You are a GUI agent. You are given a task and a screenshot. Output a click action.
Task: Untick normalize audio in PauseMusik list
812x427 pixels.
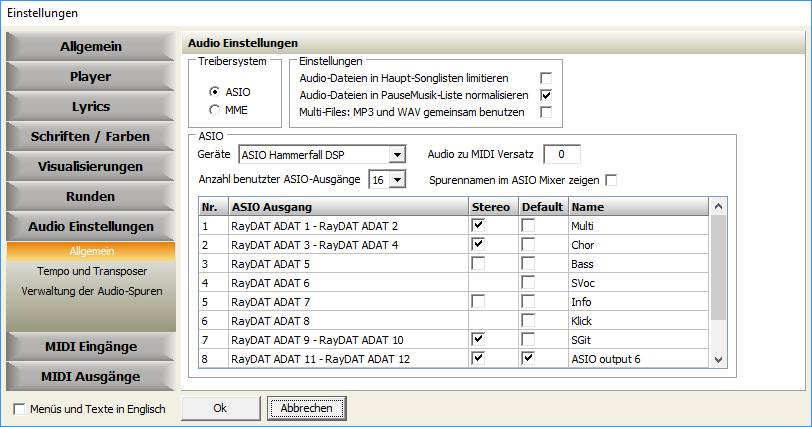click(x=546, y=94)
